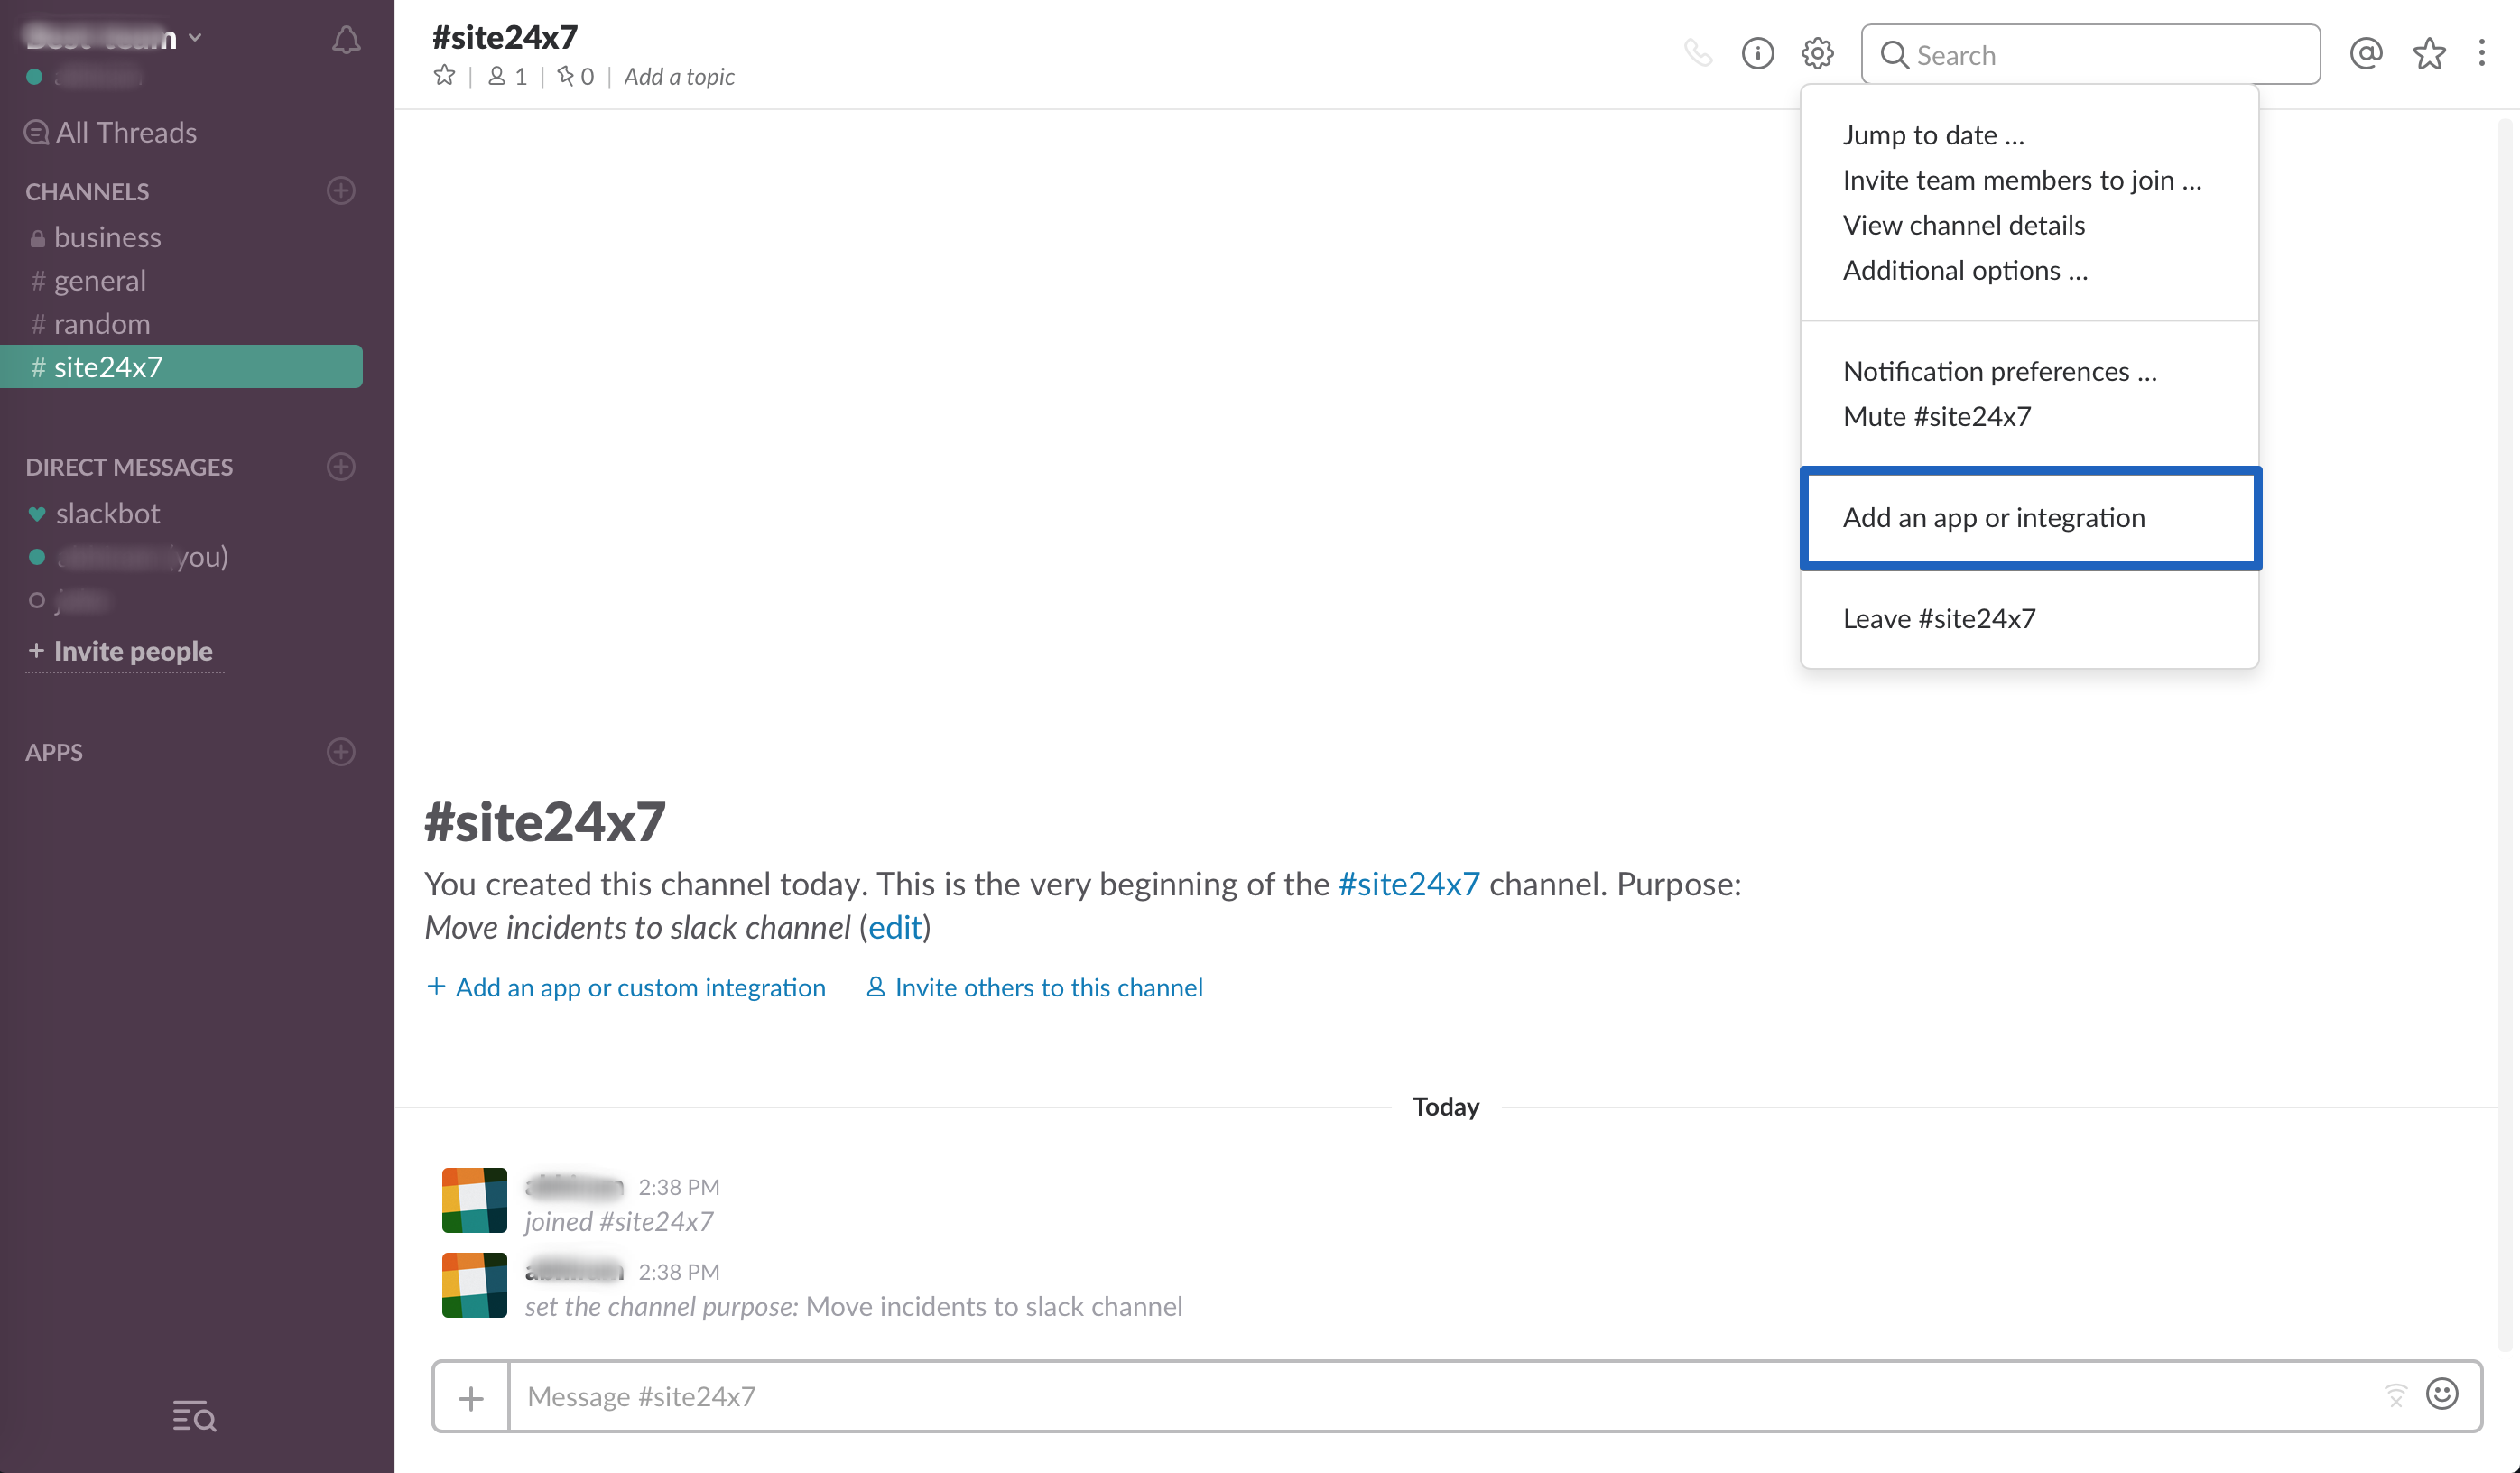Screen dimensions: 2520x1473
Task: Open Quick Switcher icon in sidebar
Action: (x=194, y=1416)
